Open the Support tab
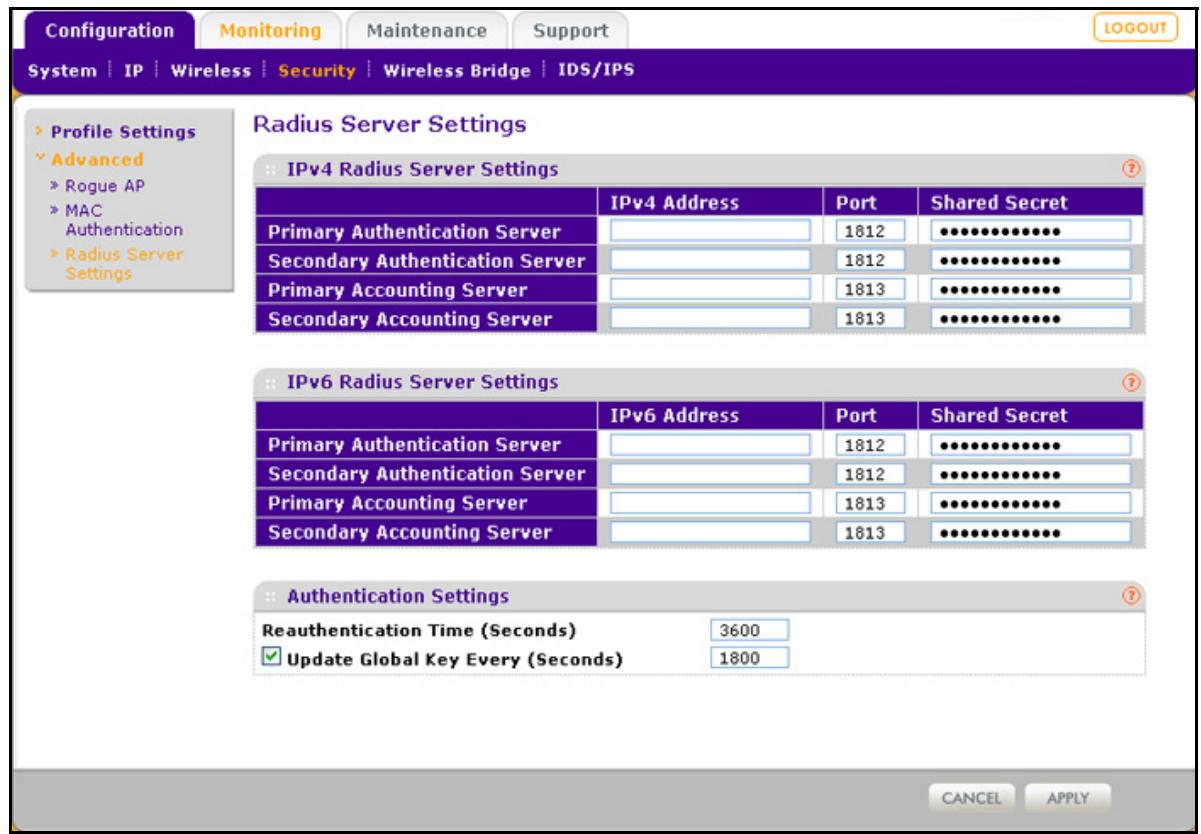The height and width of the screenshot is (834, 1201). [x=570, y=30]
